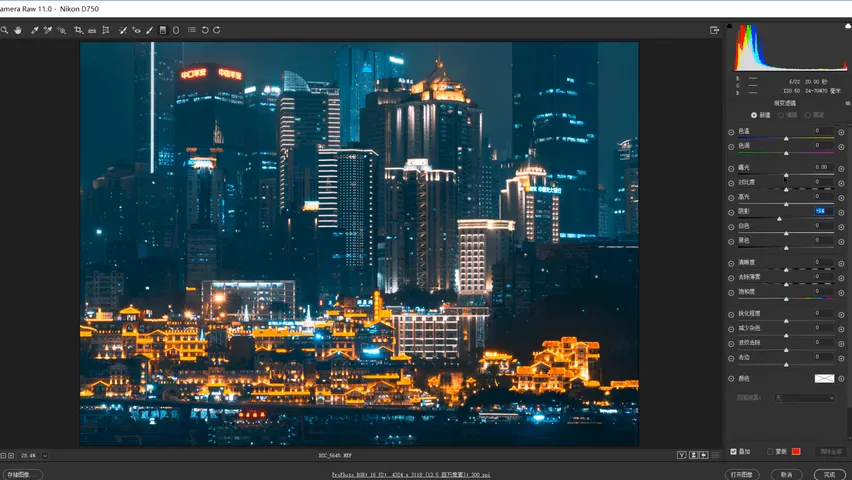852x480 pixels.
Task: Toggle the 叠加 overlay checkbox
Action: point(734,452)
